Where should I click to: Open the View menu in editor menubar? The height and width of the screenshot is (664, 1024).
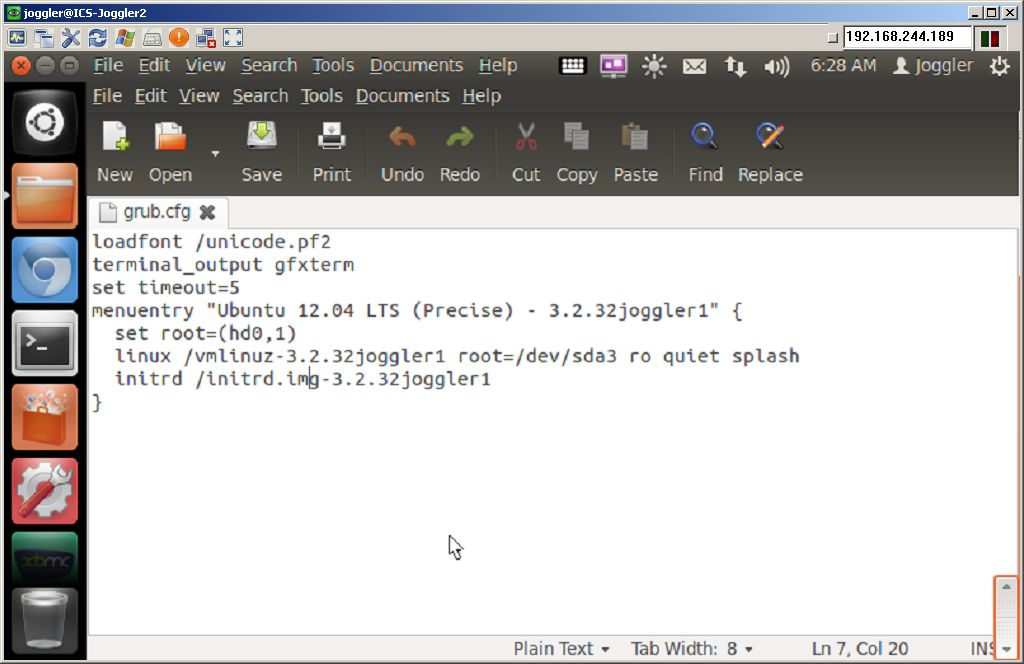pos(199,96)
